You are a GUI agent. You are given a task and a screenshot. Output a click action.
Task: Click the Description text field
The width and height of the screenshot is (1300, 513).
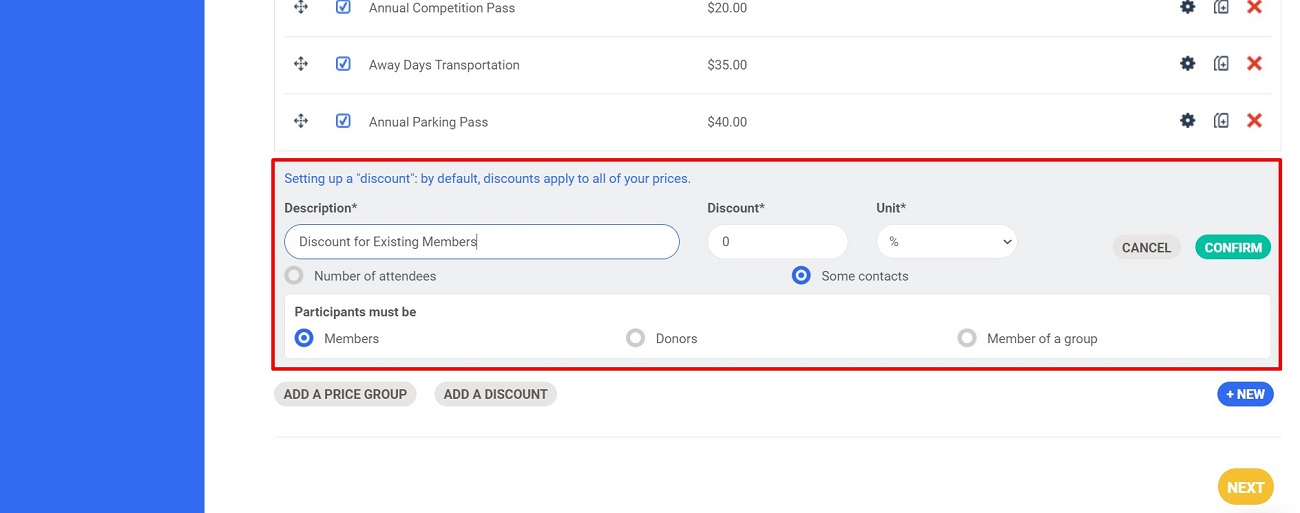pos(481,242)
